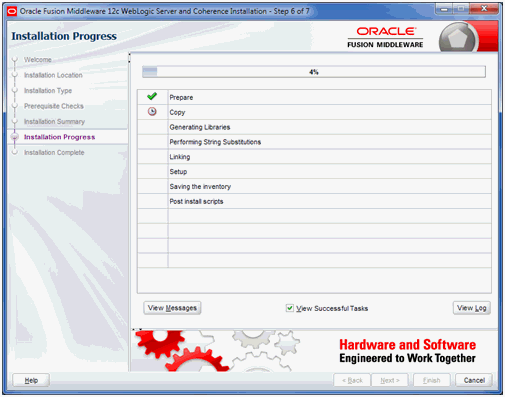
Task: Click the Generating Libraries row
Action: click(x=314, y=127)
